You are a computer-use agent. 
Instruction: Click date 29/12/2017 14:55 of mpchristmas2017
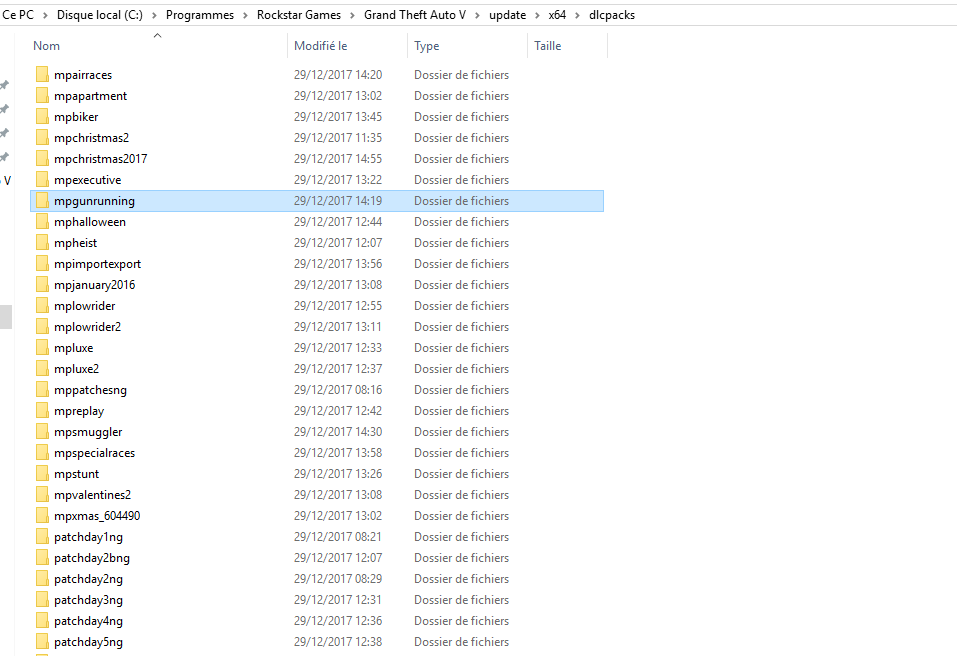pyautogui.click(x=338, y=159)
